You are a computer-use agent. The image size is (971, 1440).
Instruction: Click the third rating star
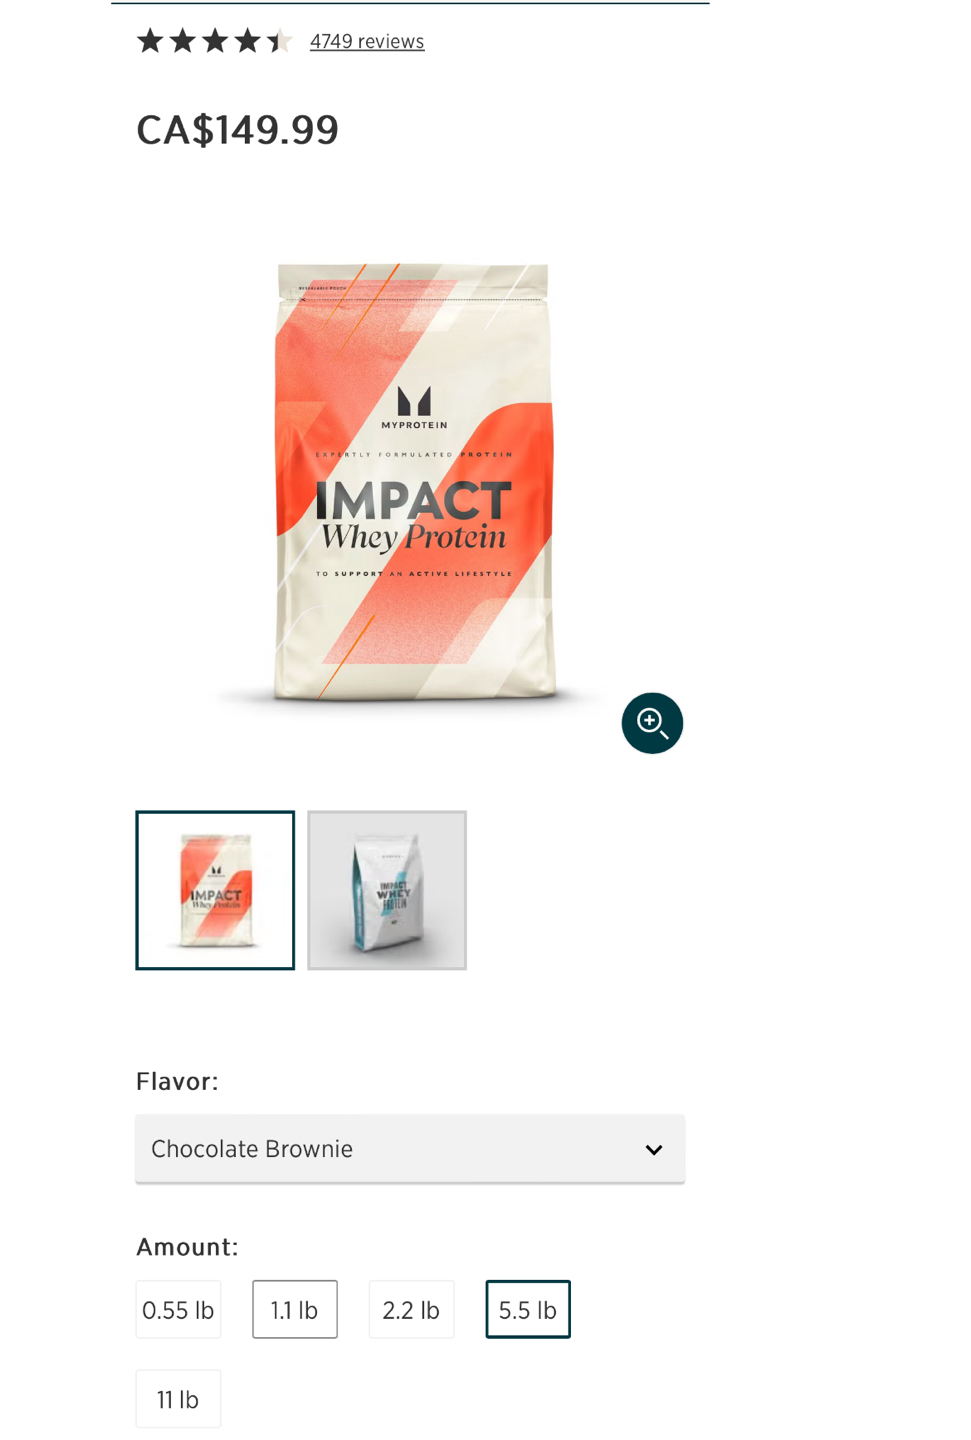[215, 41]
